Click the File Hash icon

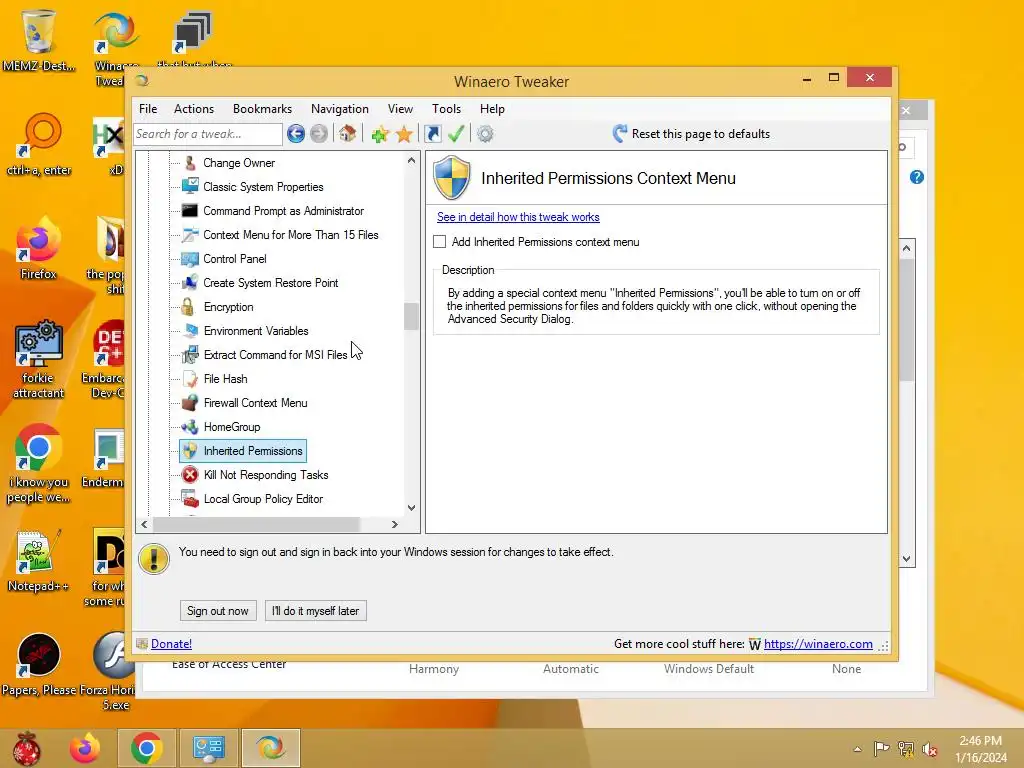point(190,379)
